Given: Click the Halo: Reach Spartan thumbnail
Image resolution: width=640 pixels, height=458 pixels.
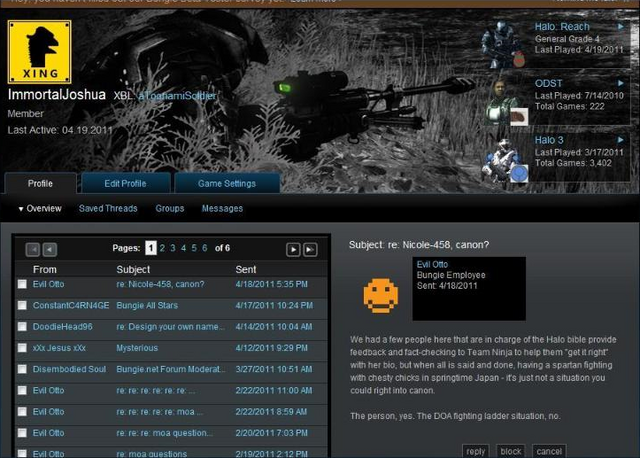Looking at the screenshot, I should pyautogui.click(x=503, y=45).
